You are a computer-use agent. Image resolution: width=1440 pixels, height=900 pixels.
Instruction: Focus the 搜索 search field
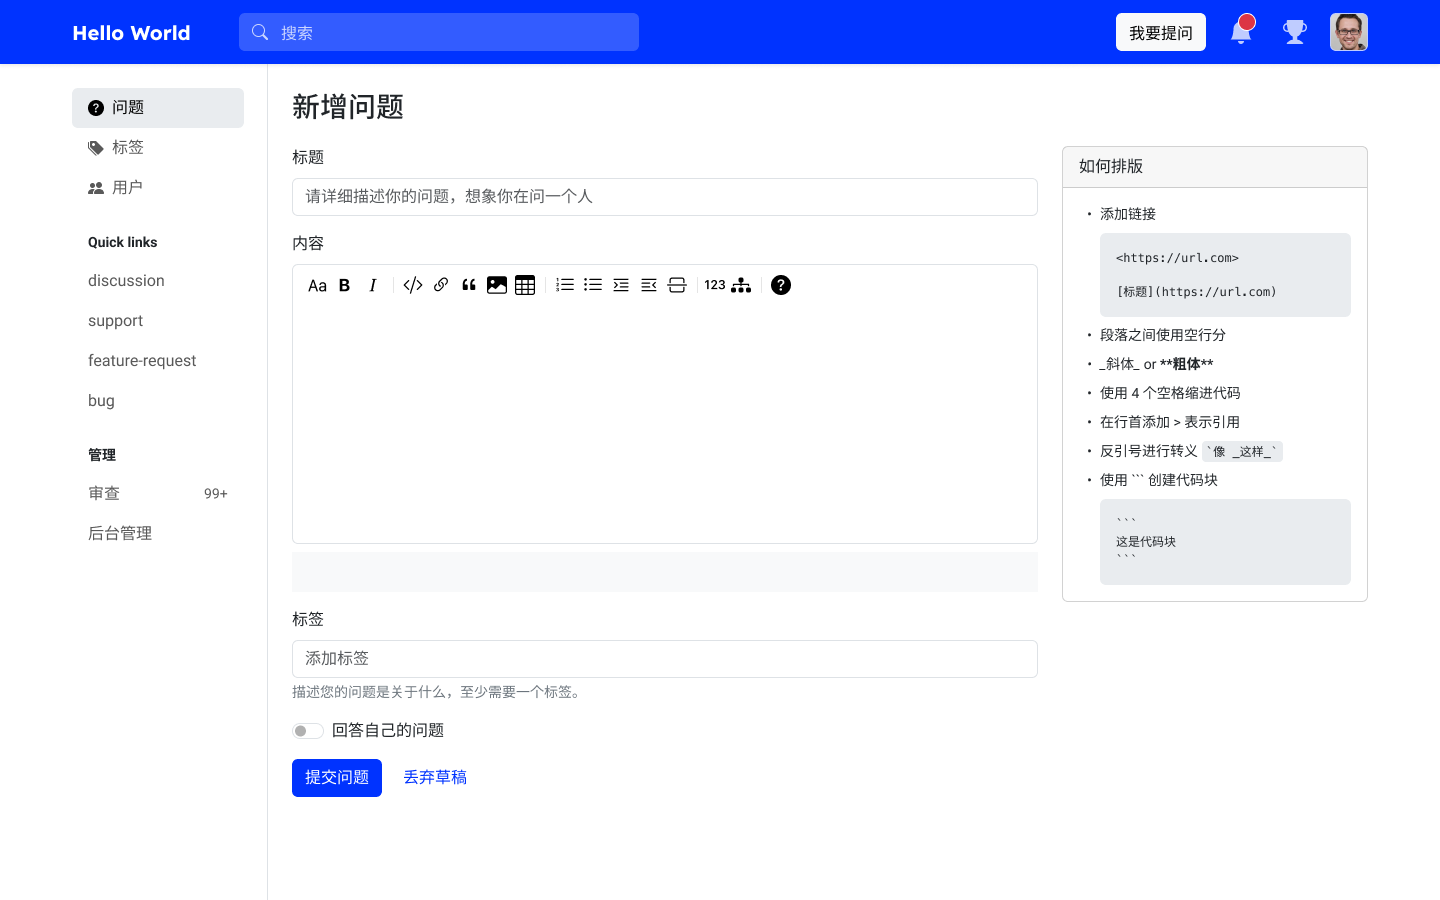(x=439, y=32)
